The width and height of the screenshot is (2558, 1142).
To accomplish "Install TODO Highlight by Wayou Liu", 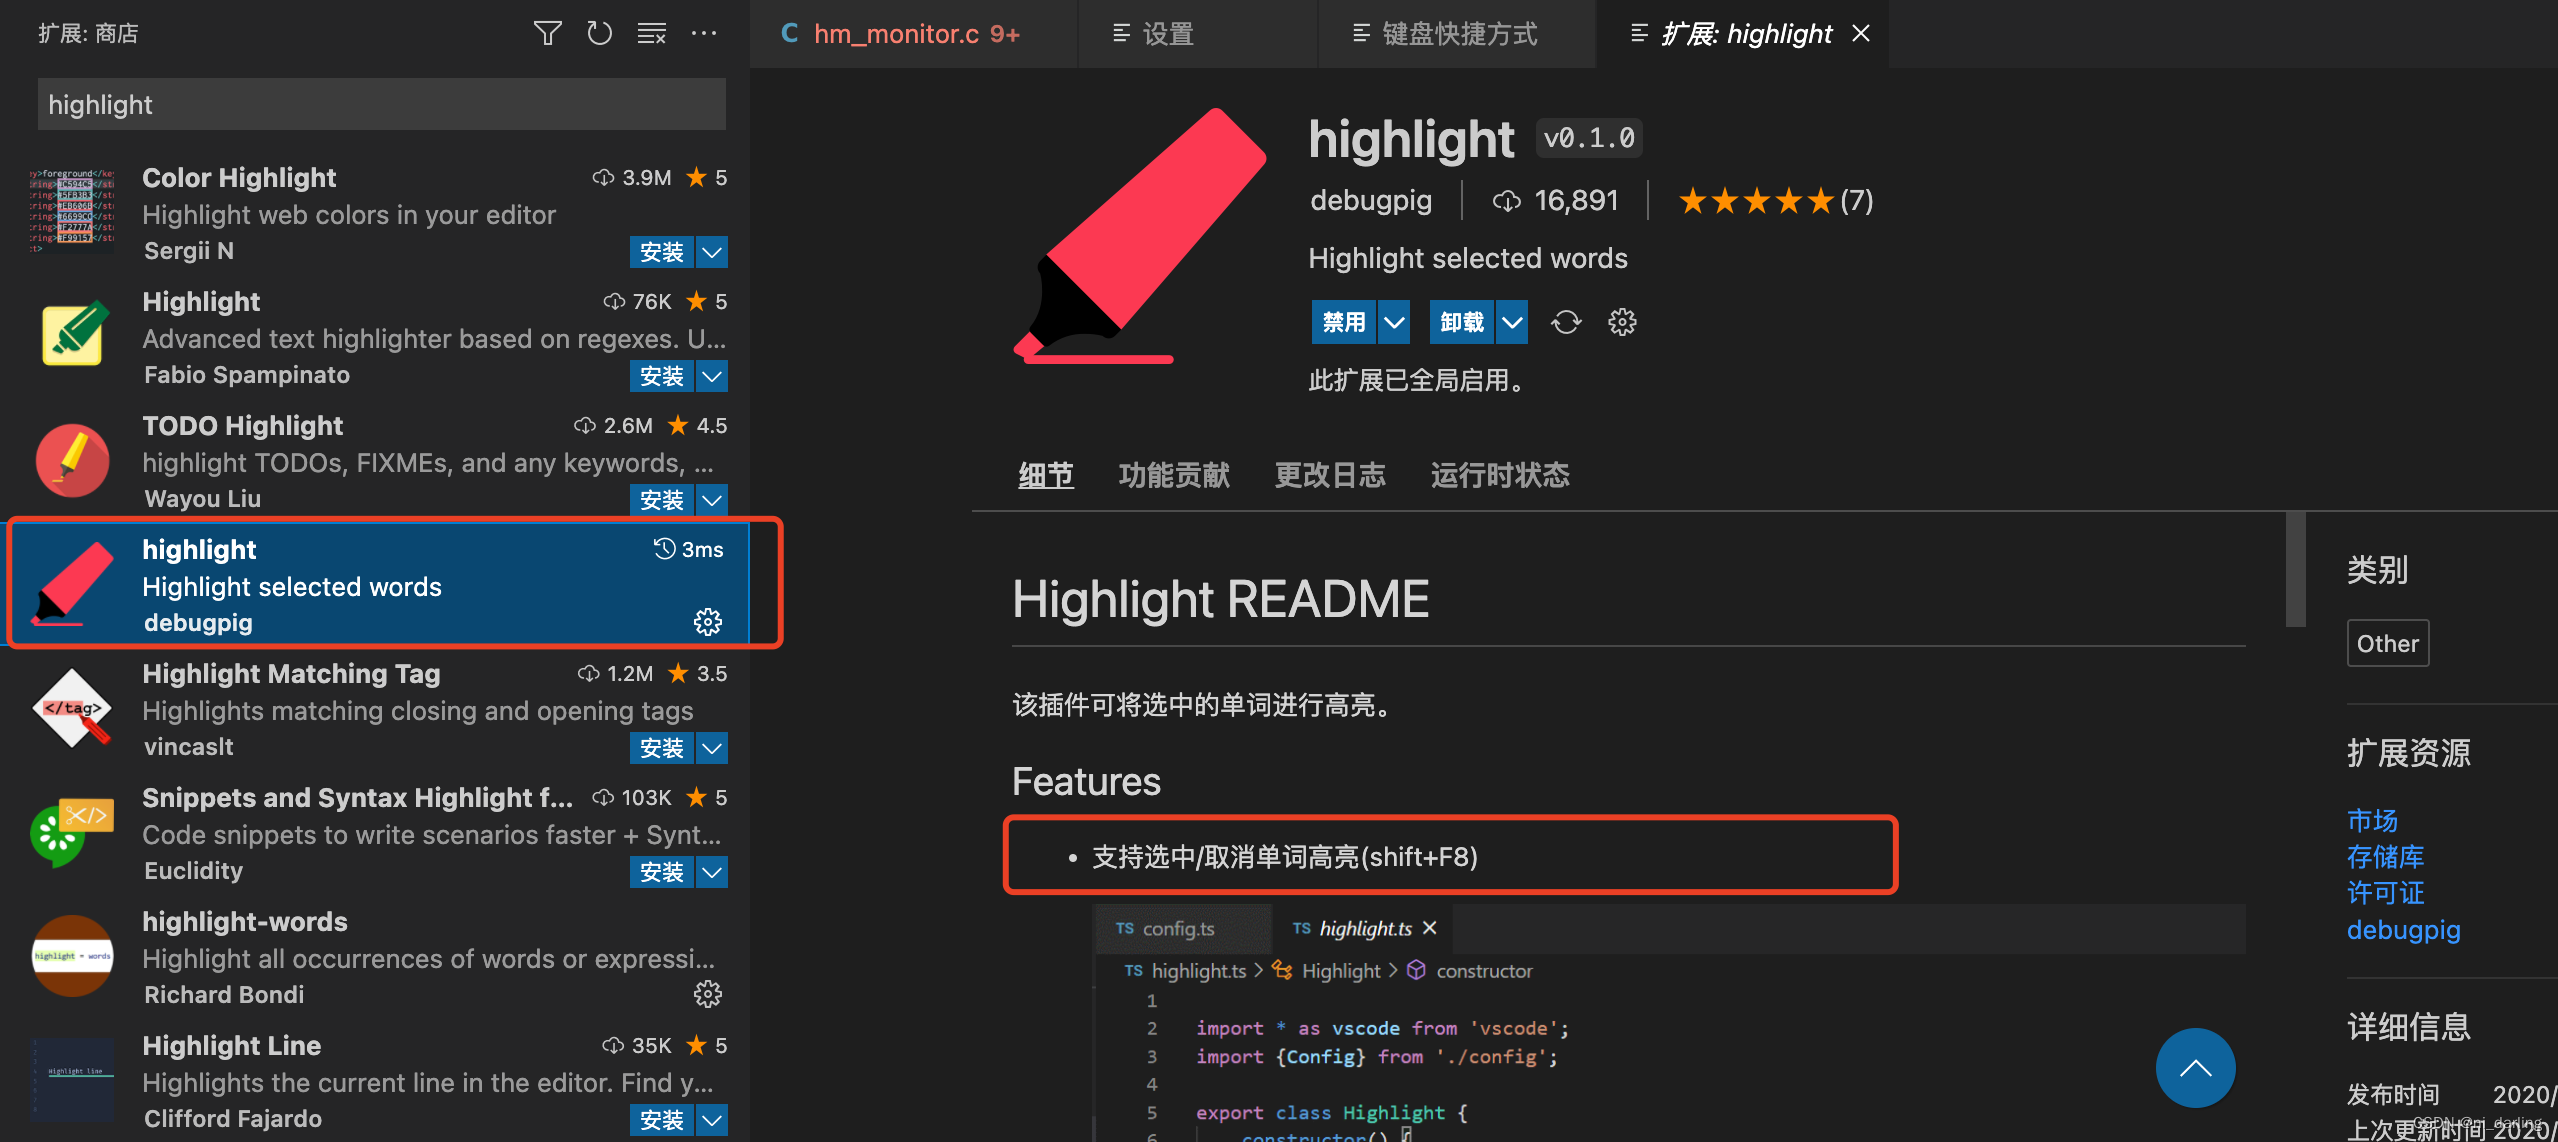I will click(x=662, y=500).
